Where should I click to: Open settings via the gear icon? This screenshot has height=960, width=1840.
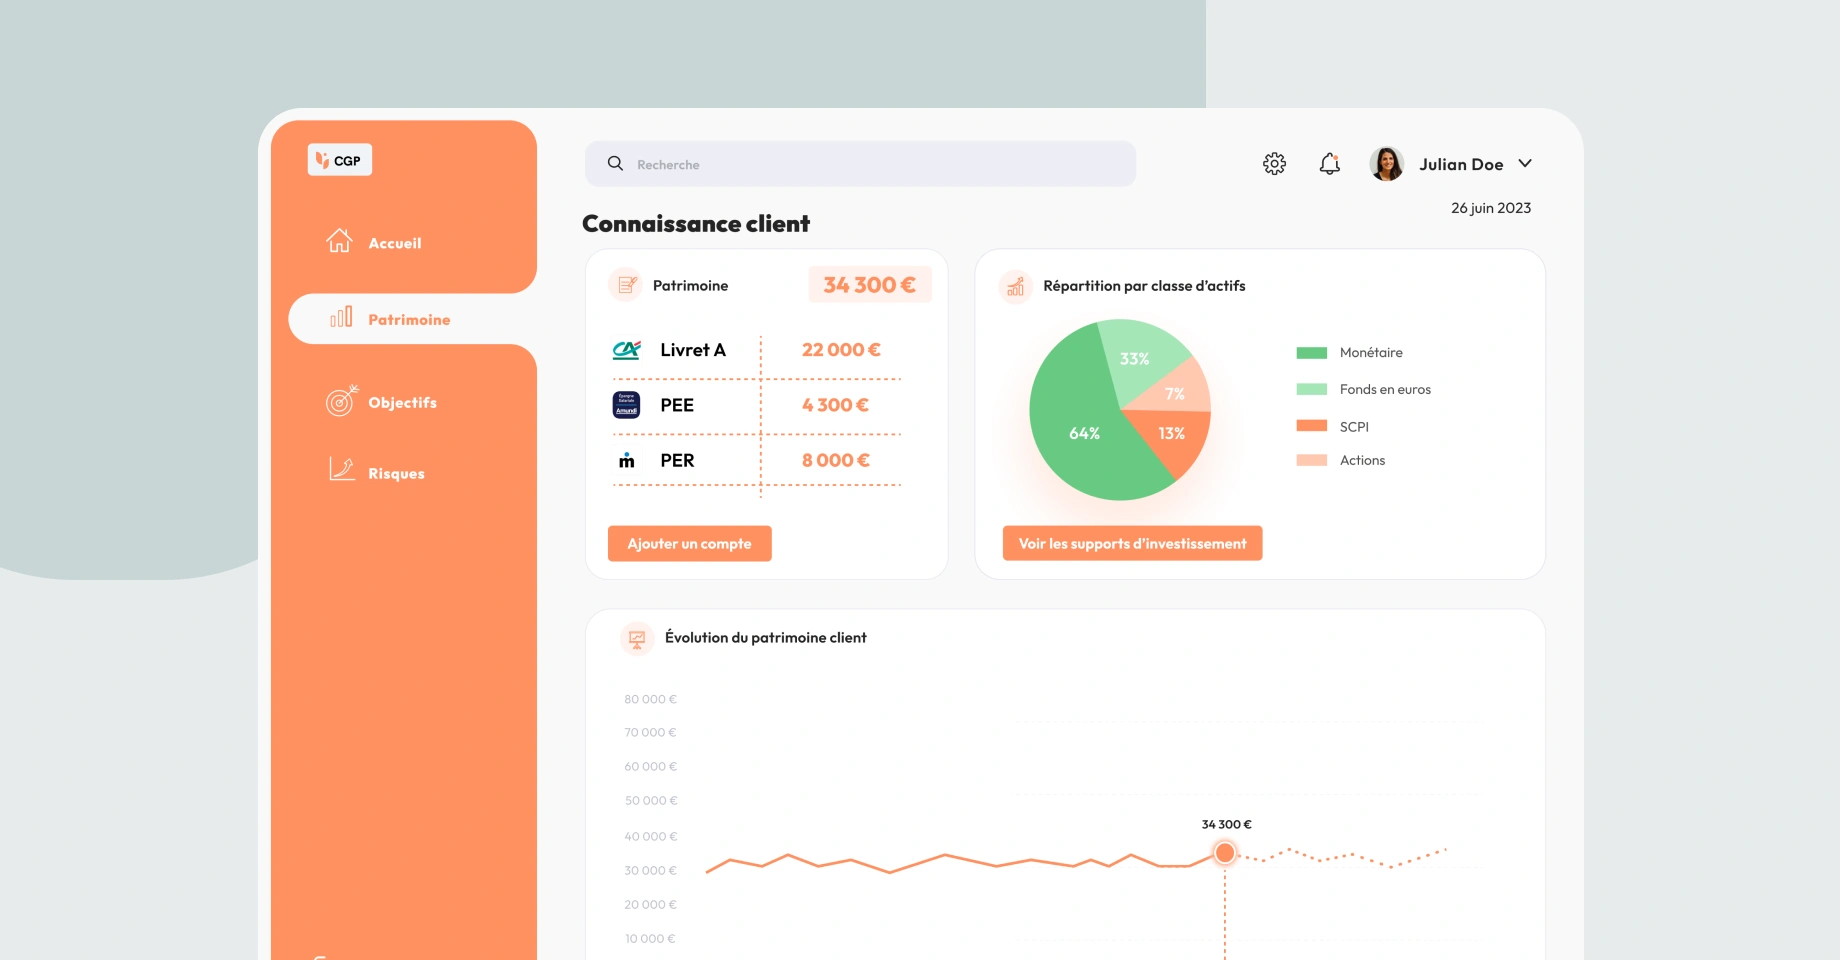(x=1274, y=163)
